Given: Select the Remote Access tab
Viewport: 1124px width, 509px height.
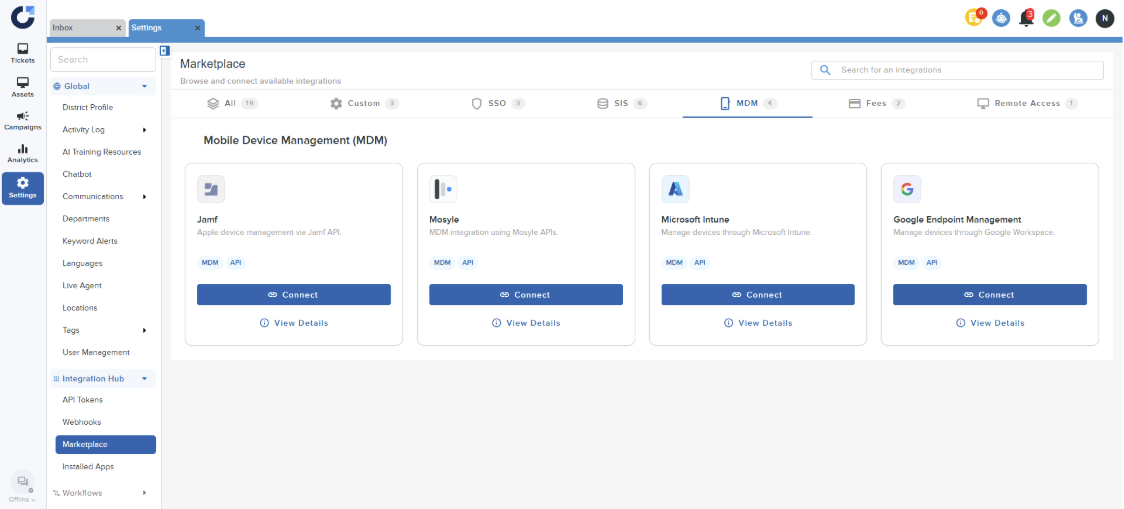Looking at the screenshot, I should tap(1026, 103).
